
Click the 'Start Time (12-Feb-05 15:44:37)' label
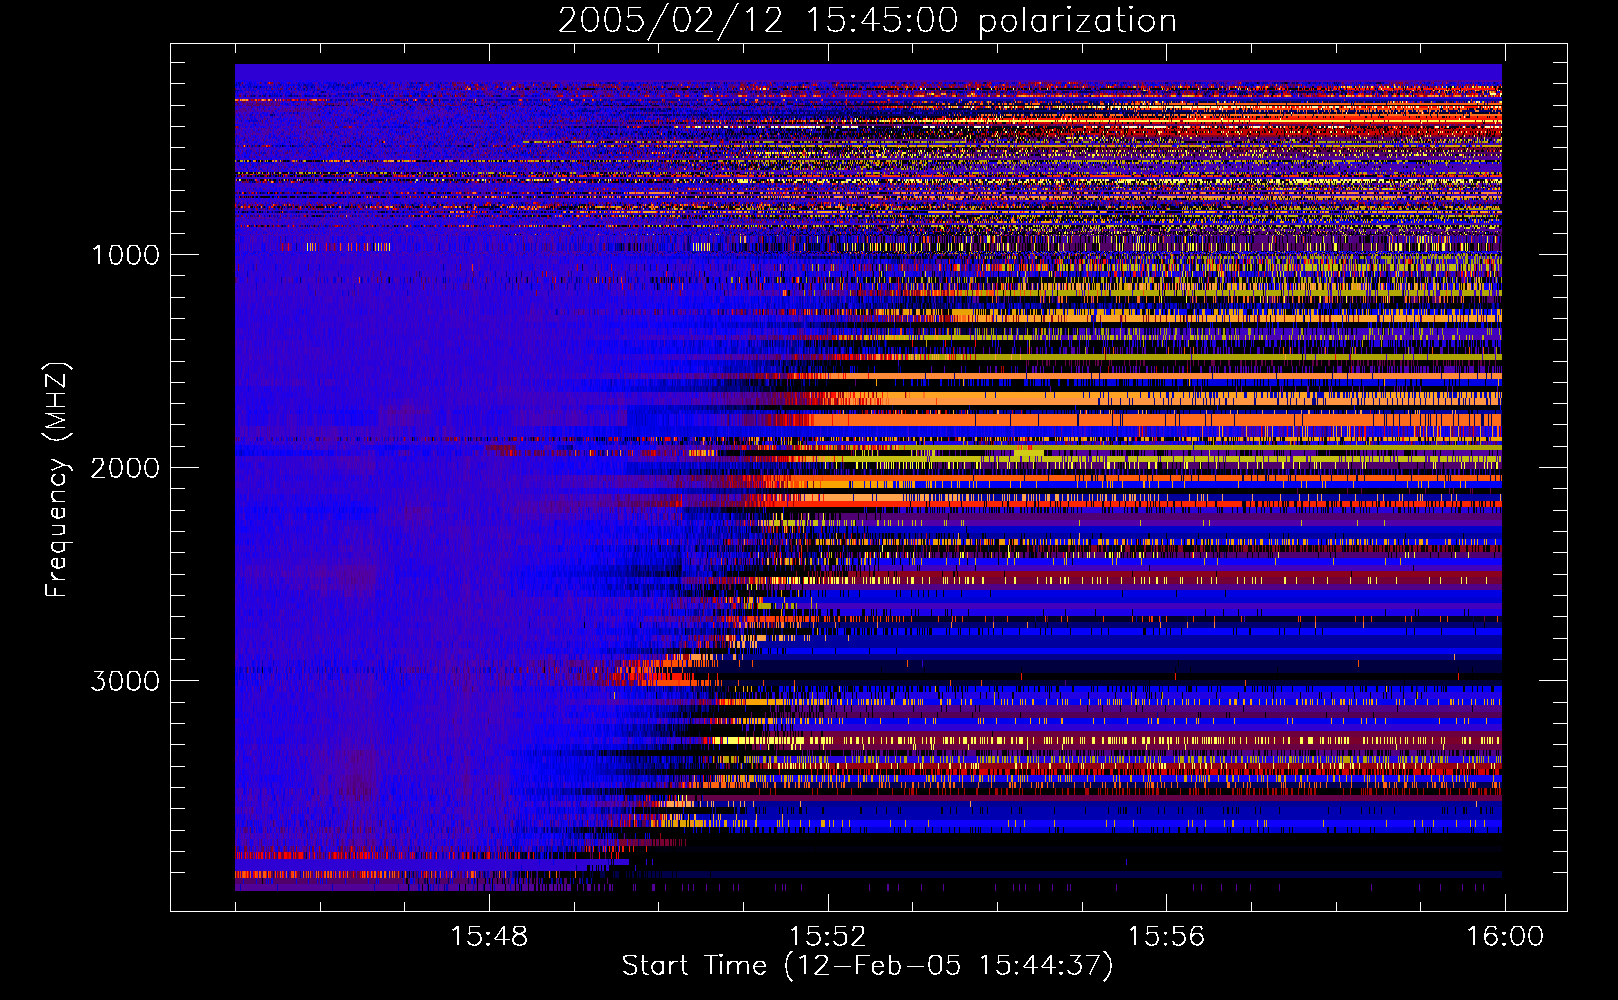(867, 966)
